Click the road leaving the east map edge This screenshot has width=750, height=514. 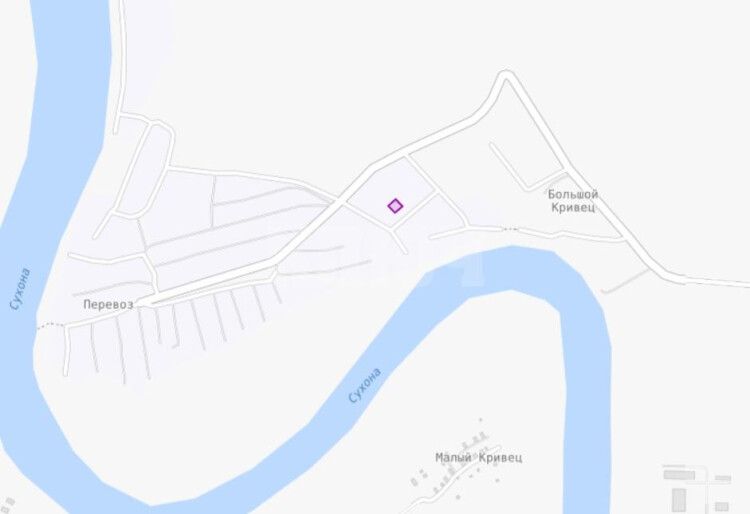click(717, 281)
